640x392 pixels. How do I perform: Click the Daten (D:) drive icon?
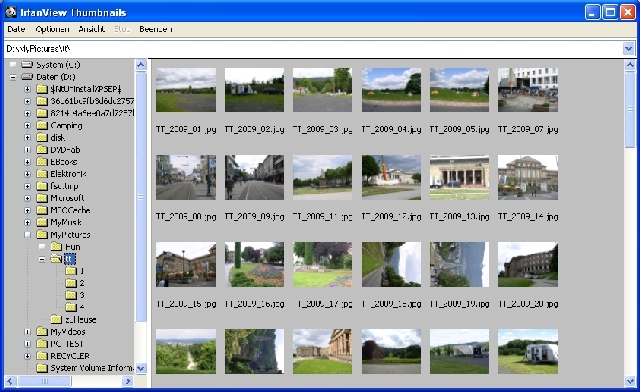pyautogui.click(x=27, y=77)
